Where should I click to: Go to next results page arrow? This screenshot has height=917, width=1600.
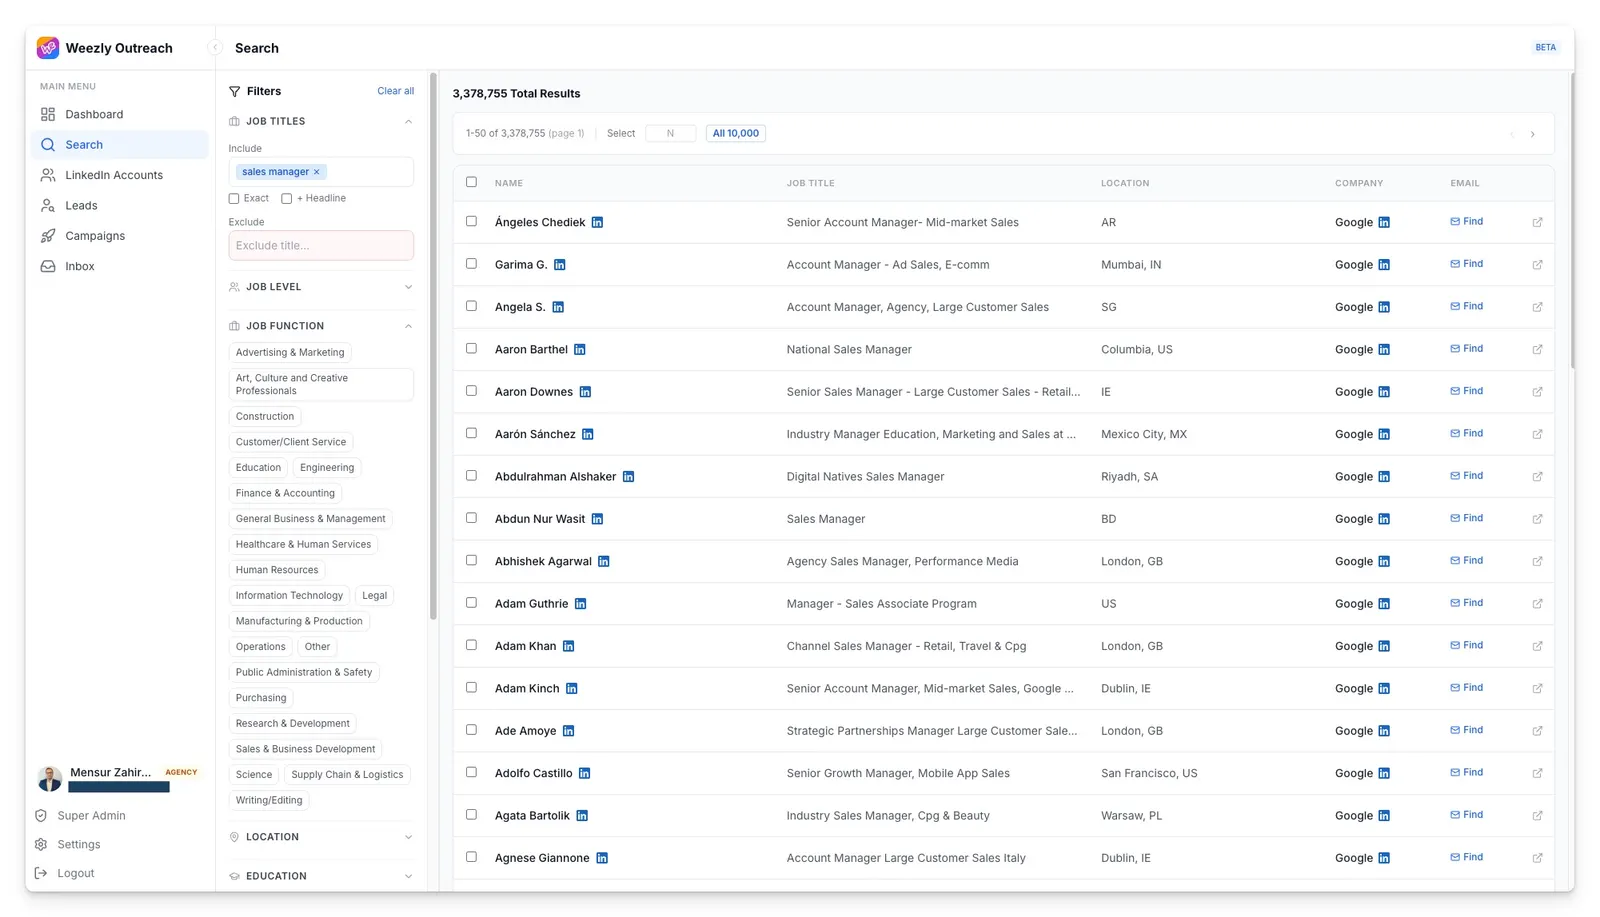(x=1532, y=134)
